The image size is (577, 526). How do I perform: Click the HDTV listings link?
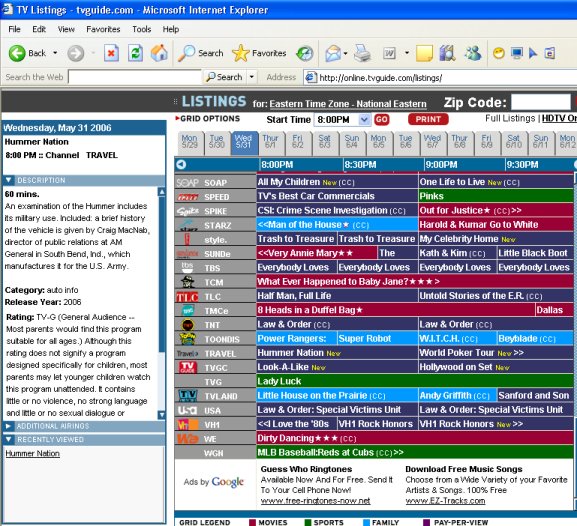click(x=559, y=118)
